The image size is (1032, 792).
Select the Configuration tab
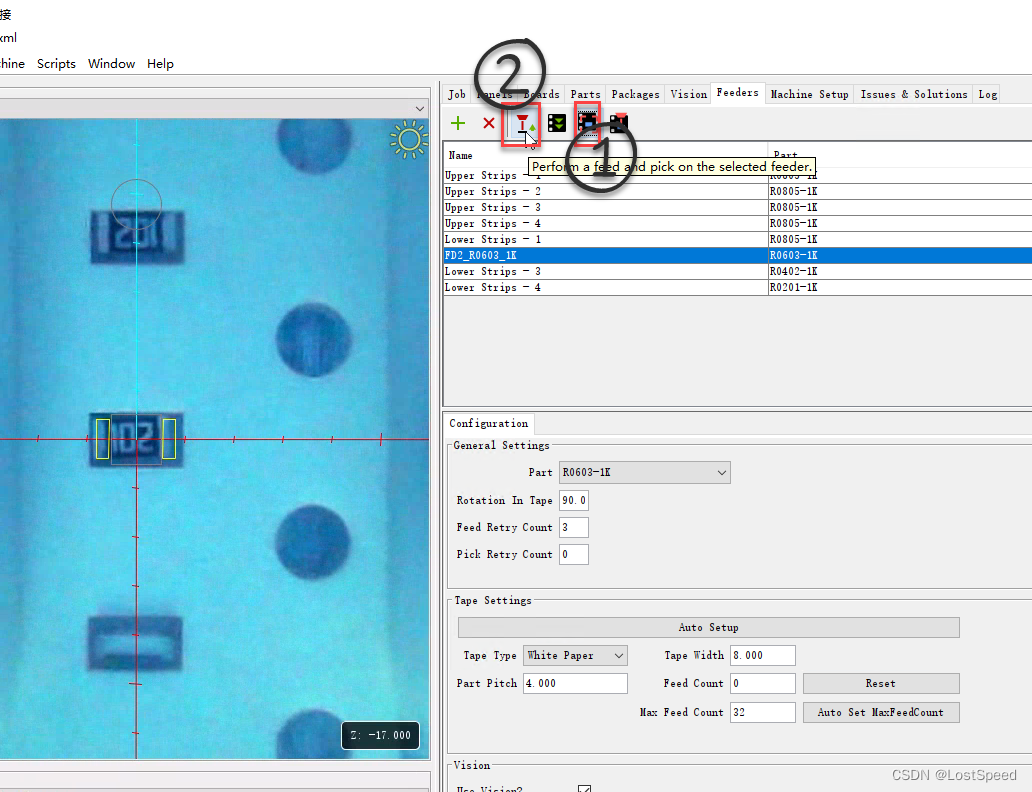488,423
